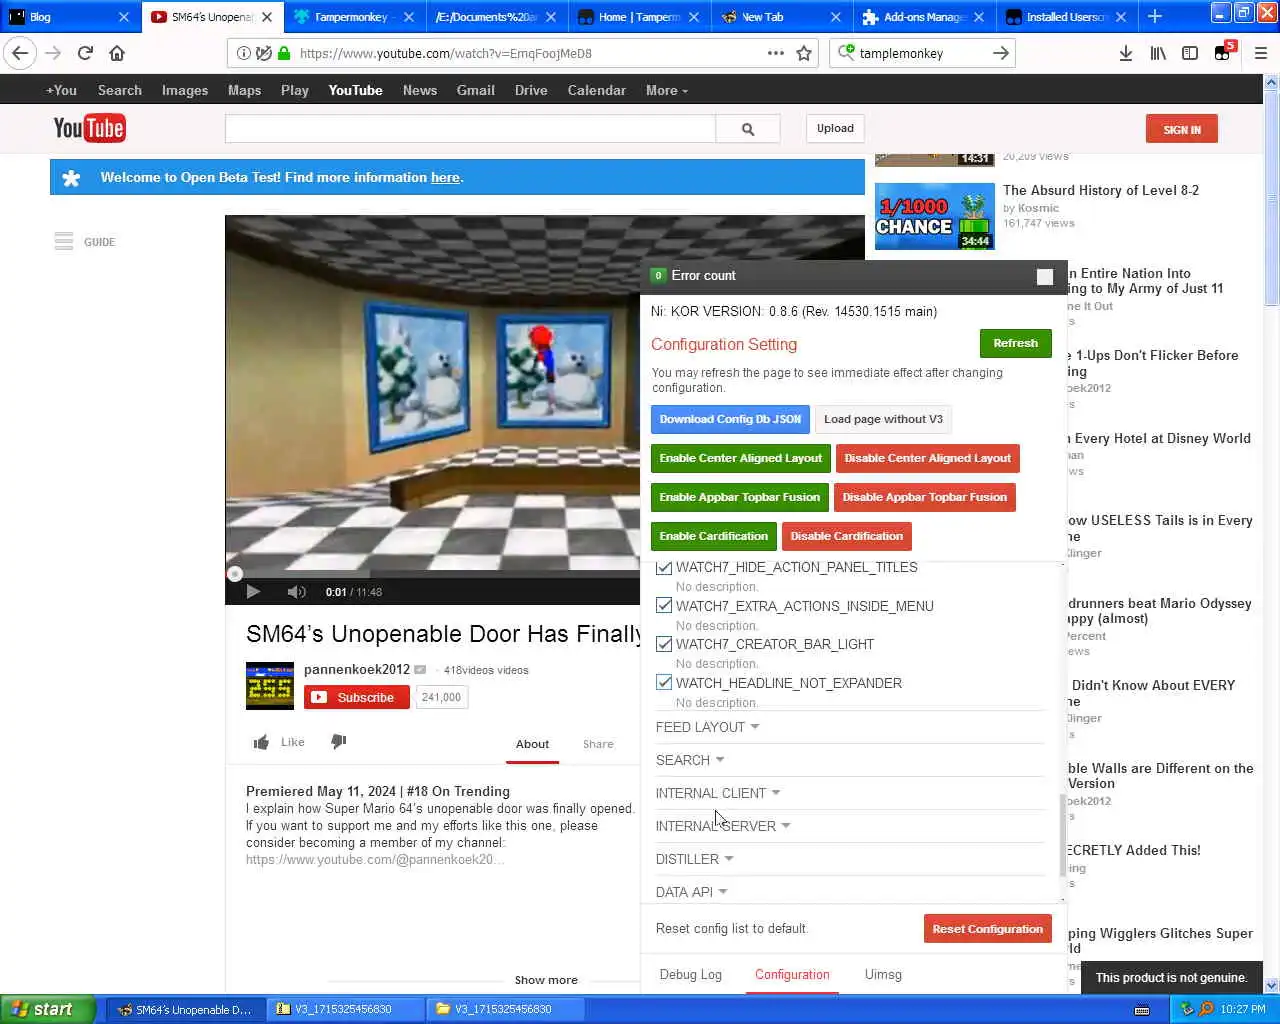Open the Share tab under the video

coord(598,744)
